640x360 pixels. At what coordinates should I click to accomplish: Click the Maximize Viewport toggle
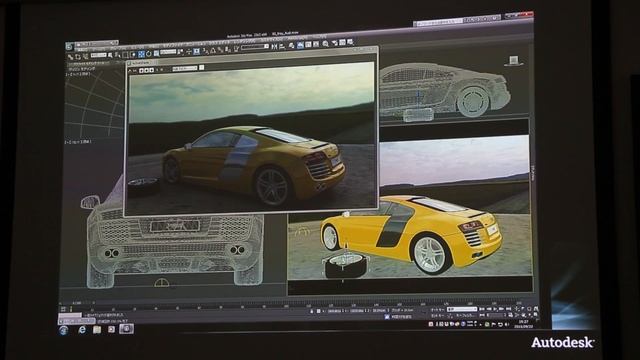[x=536, y=315]
